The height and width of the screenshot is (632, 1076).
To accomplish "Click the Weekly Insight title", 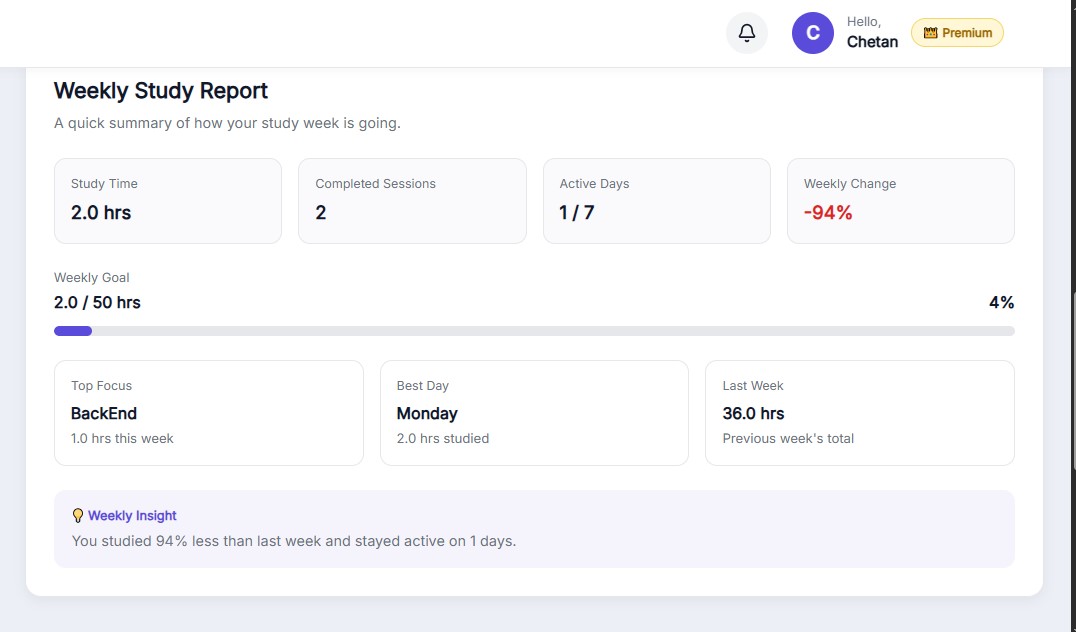I will [x=132, y=515].
